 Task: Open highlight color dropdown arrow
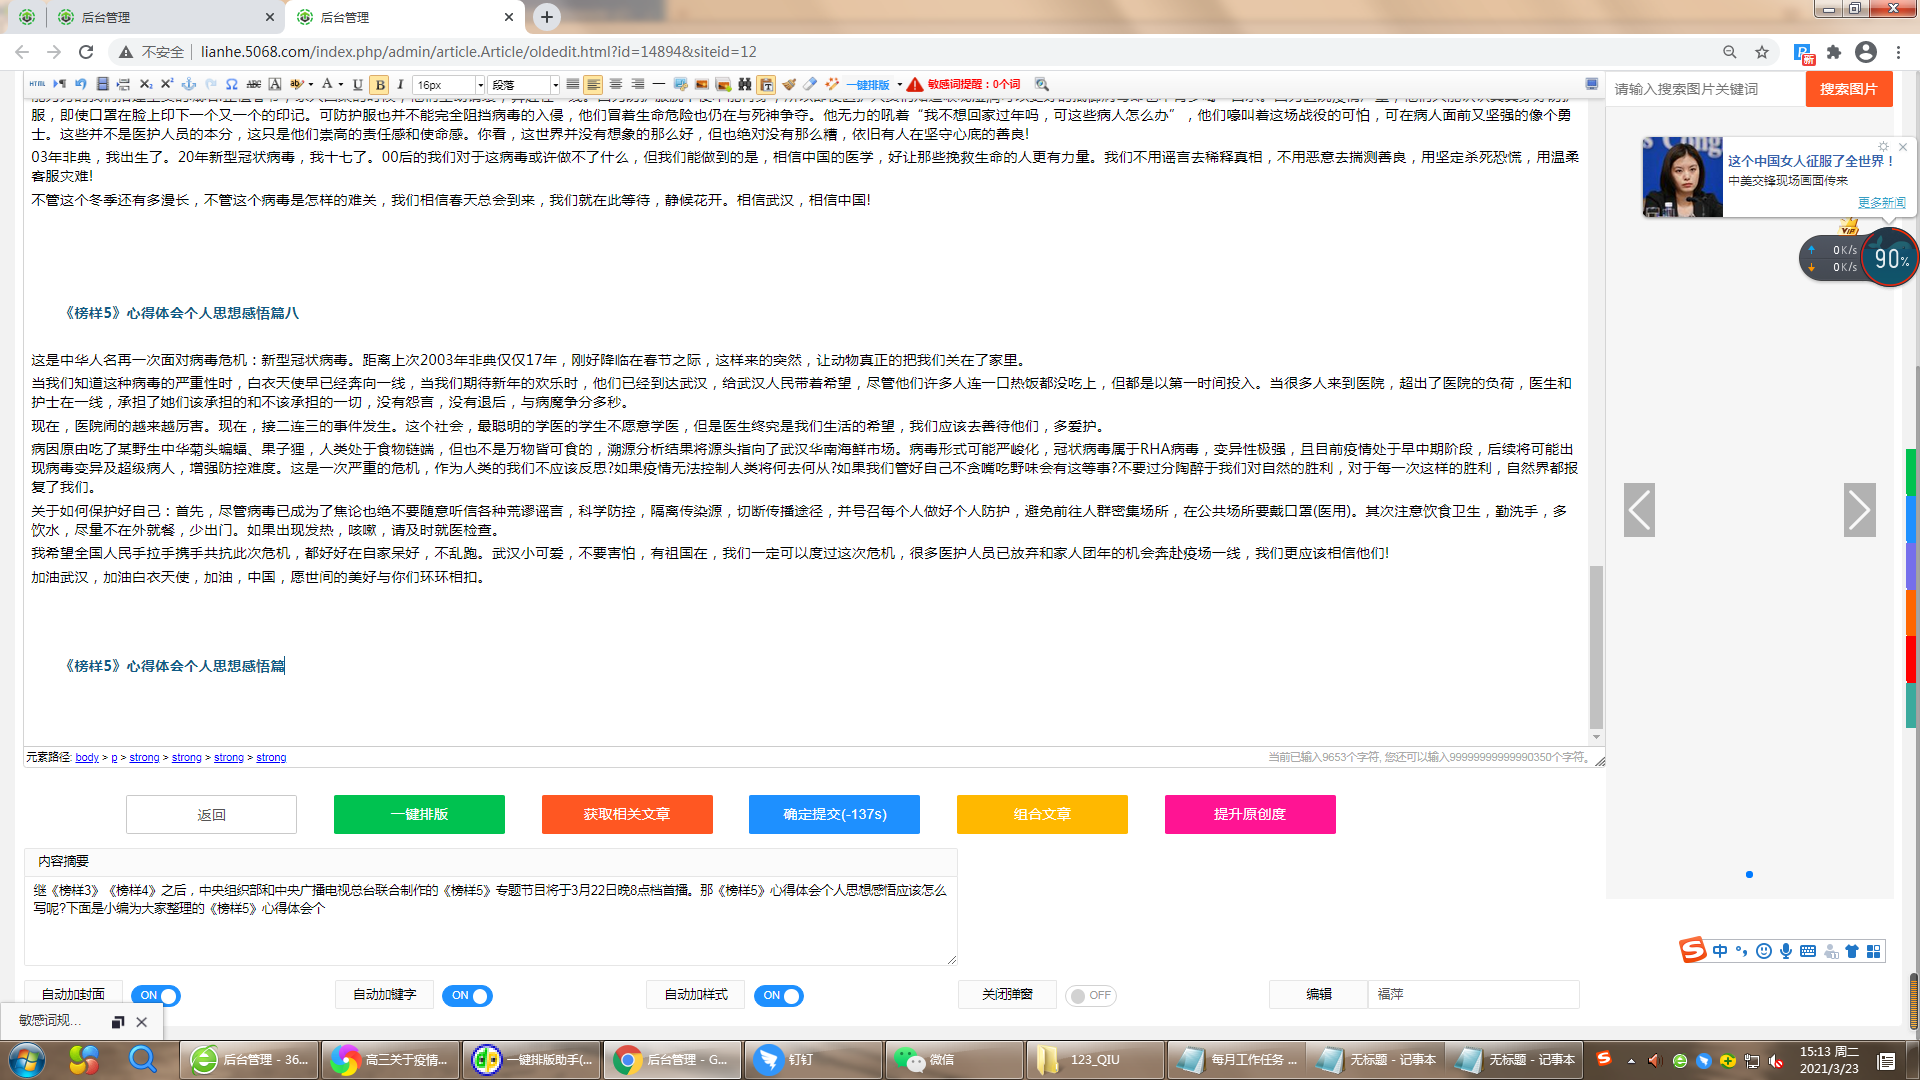[311, 84]
